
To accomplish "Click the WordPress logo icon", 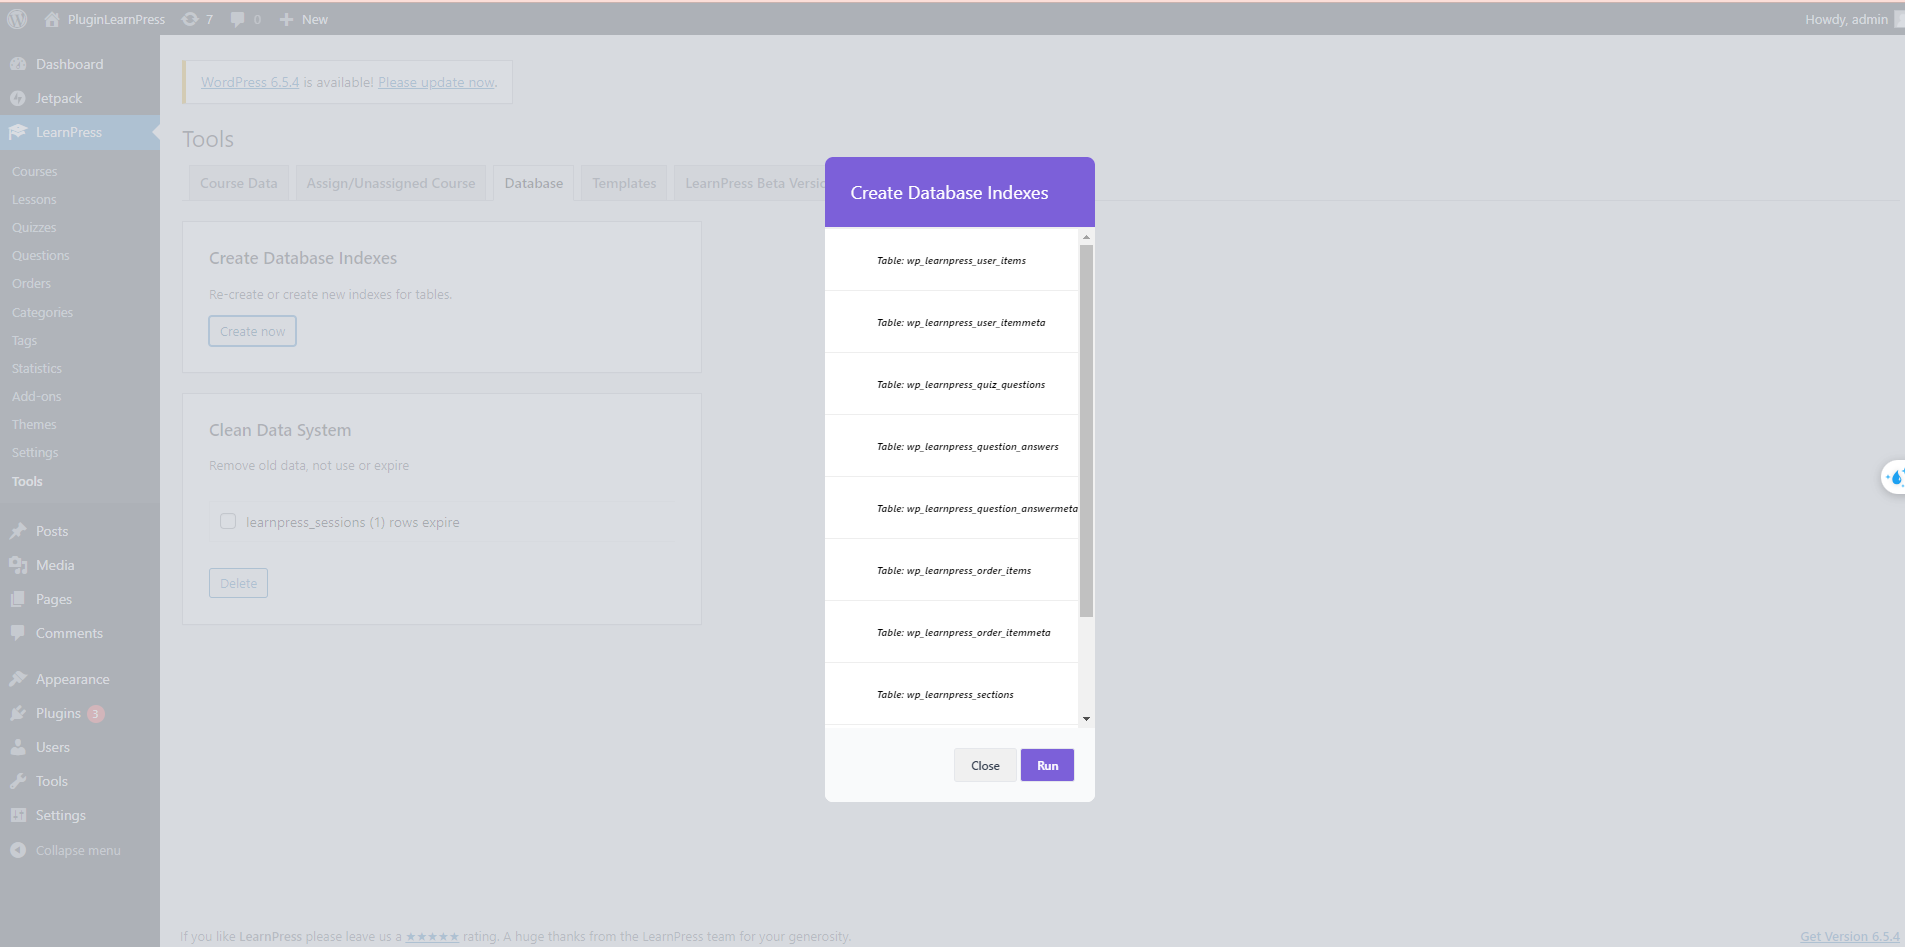I will pos(17,19).
